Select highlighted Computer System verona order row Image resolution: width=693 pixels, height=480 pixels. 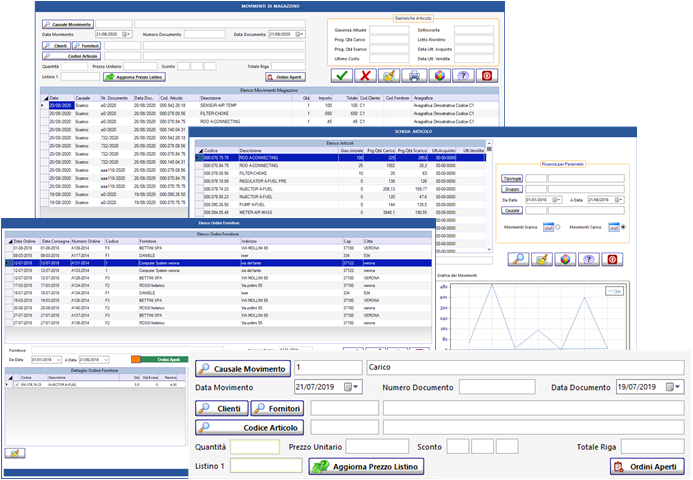[218, 263]
